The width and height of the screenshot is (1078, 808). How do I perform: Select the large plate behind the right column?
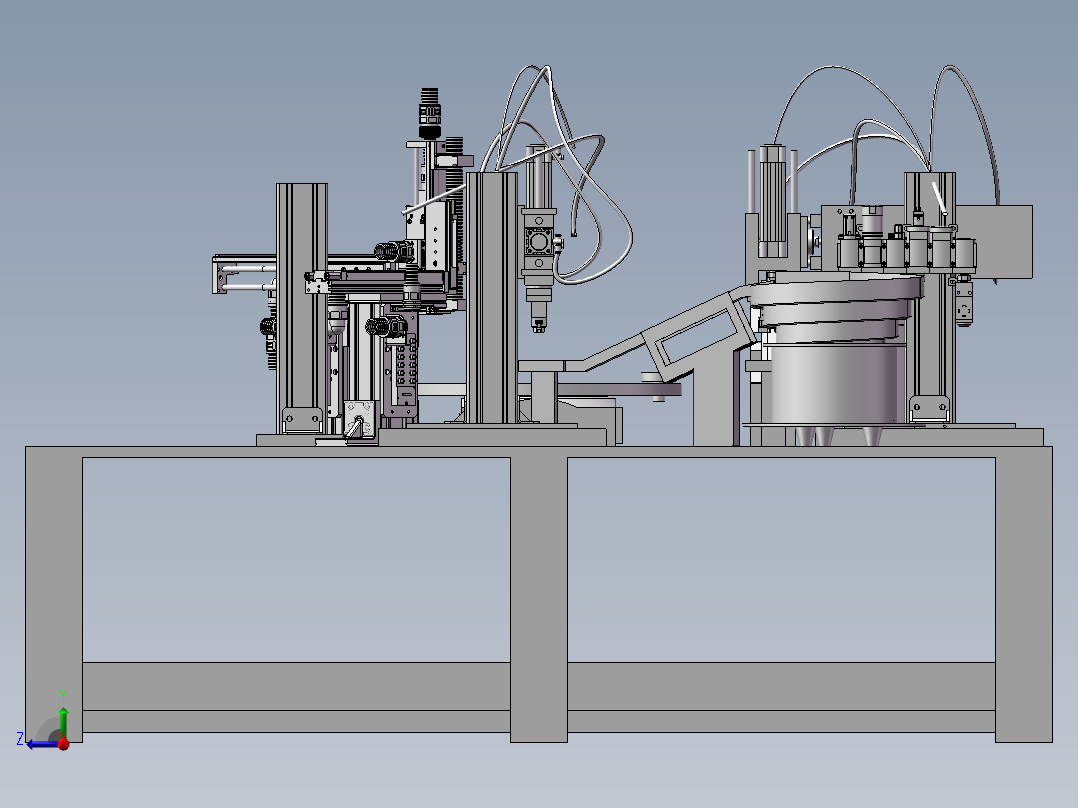(994, 241)
